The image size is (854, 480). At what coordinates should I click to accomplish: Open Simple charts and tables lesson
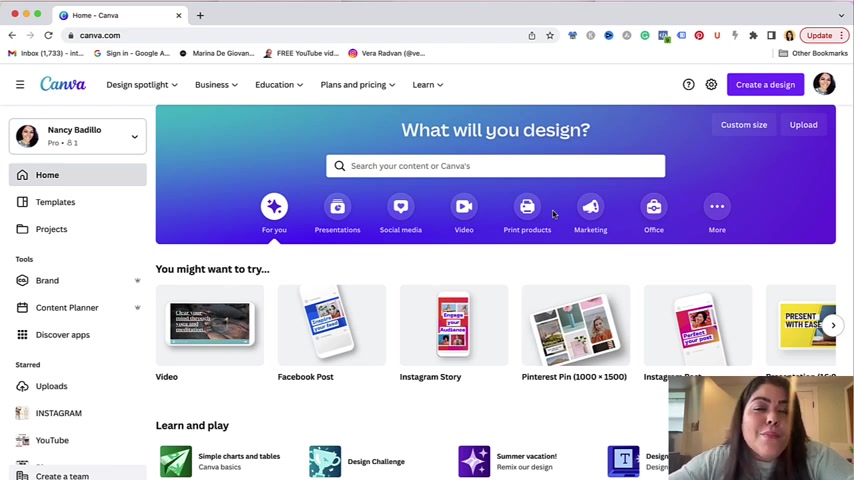click(x=221, y=461)
